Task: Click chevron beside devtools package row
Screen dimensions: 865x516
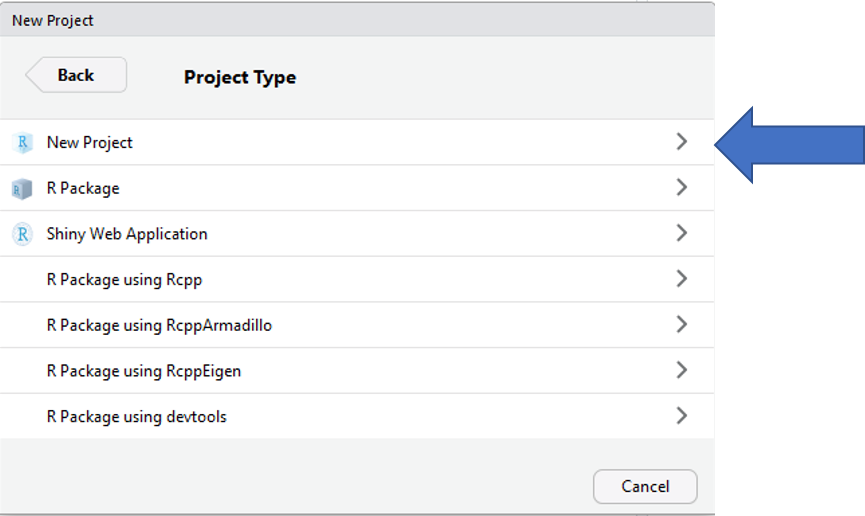Action: pyautogui.click(x=682, y=416)
